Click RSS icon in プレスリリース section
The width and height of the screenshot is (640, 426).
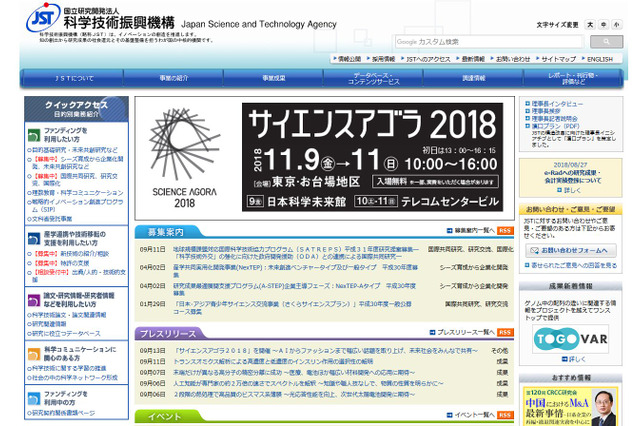505,333
